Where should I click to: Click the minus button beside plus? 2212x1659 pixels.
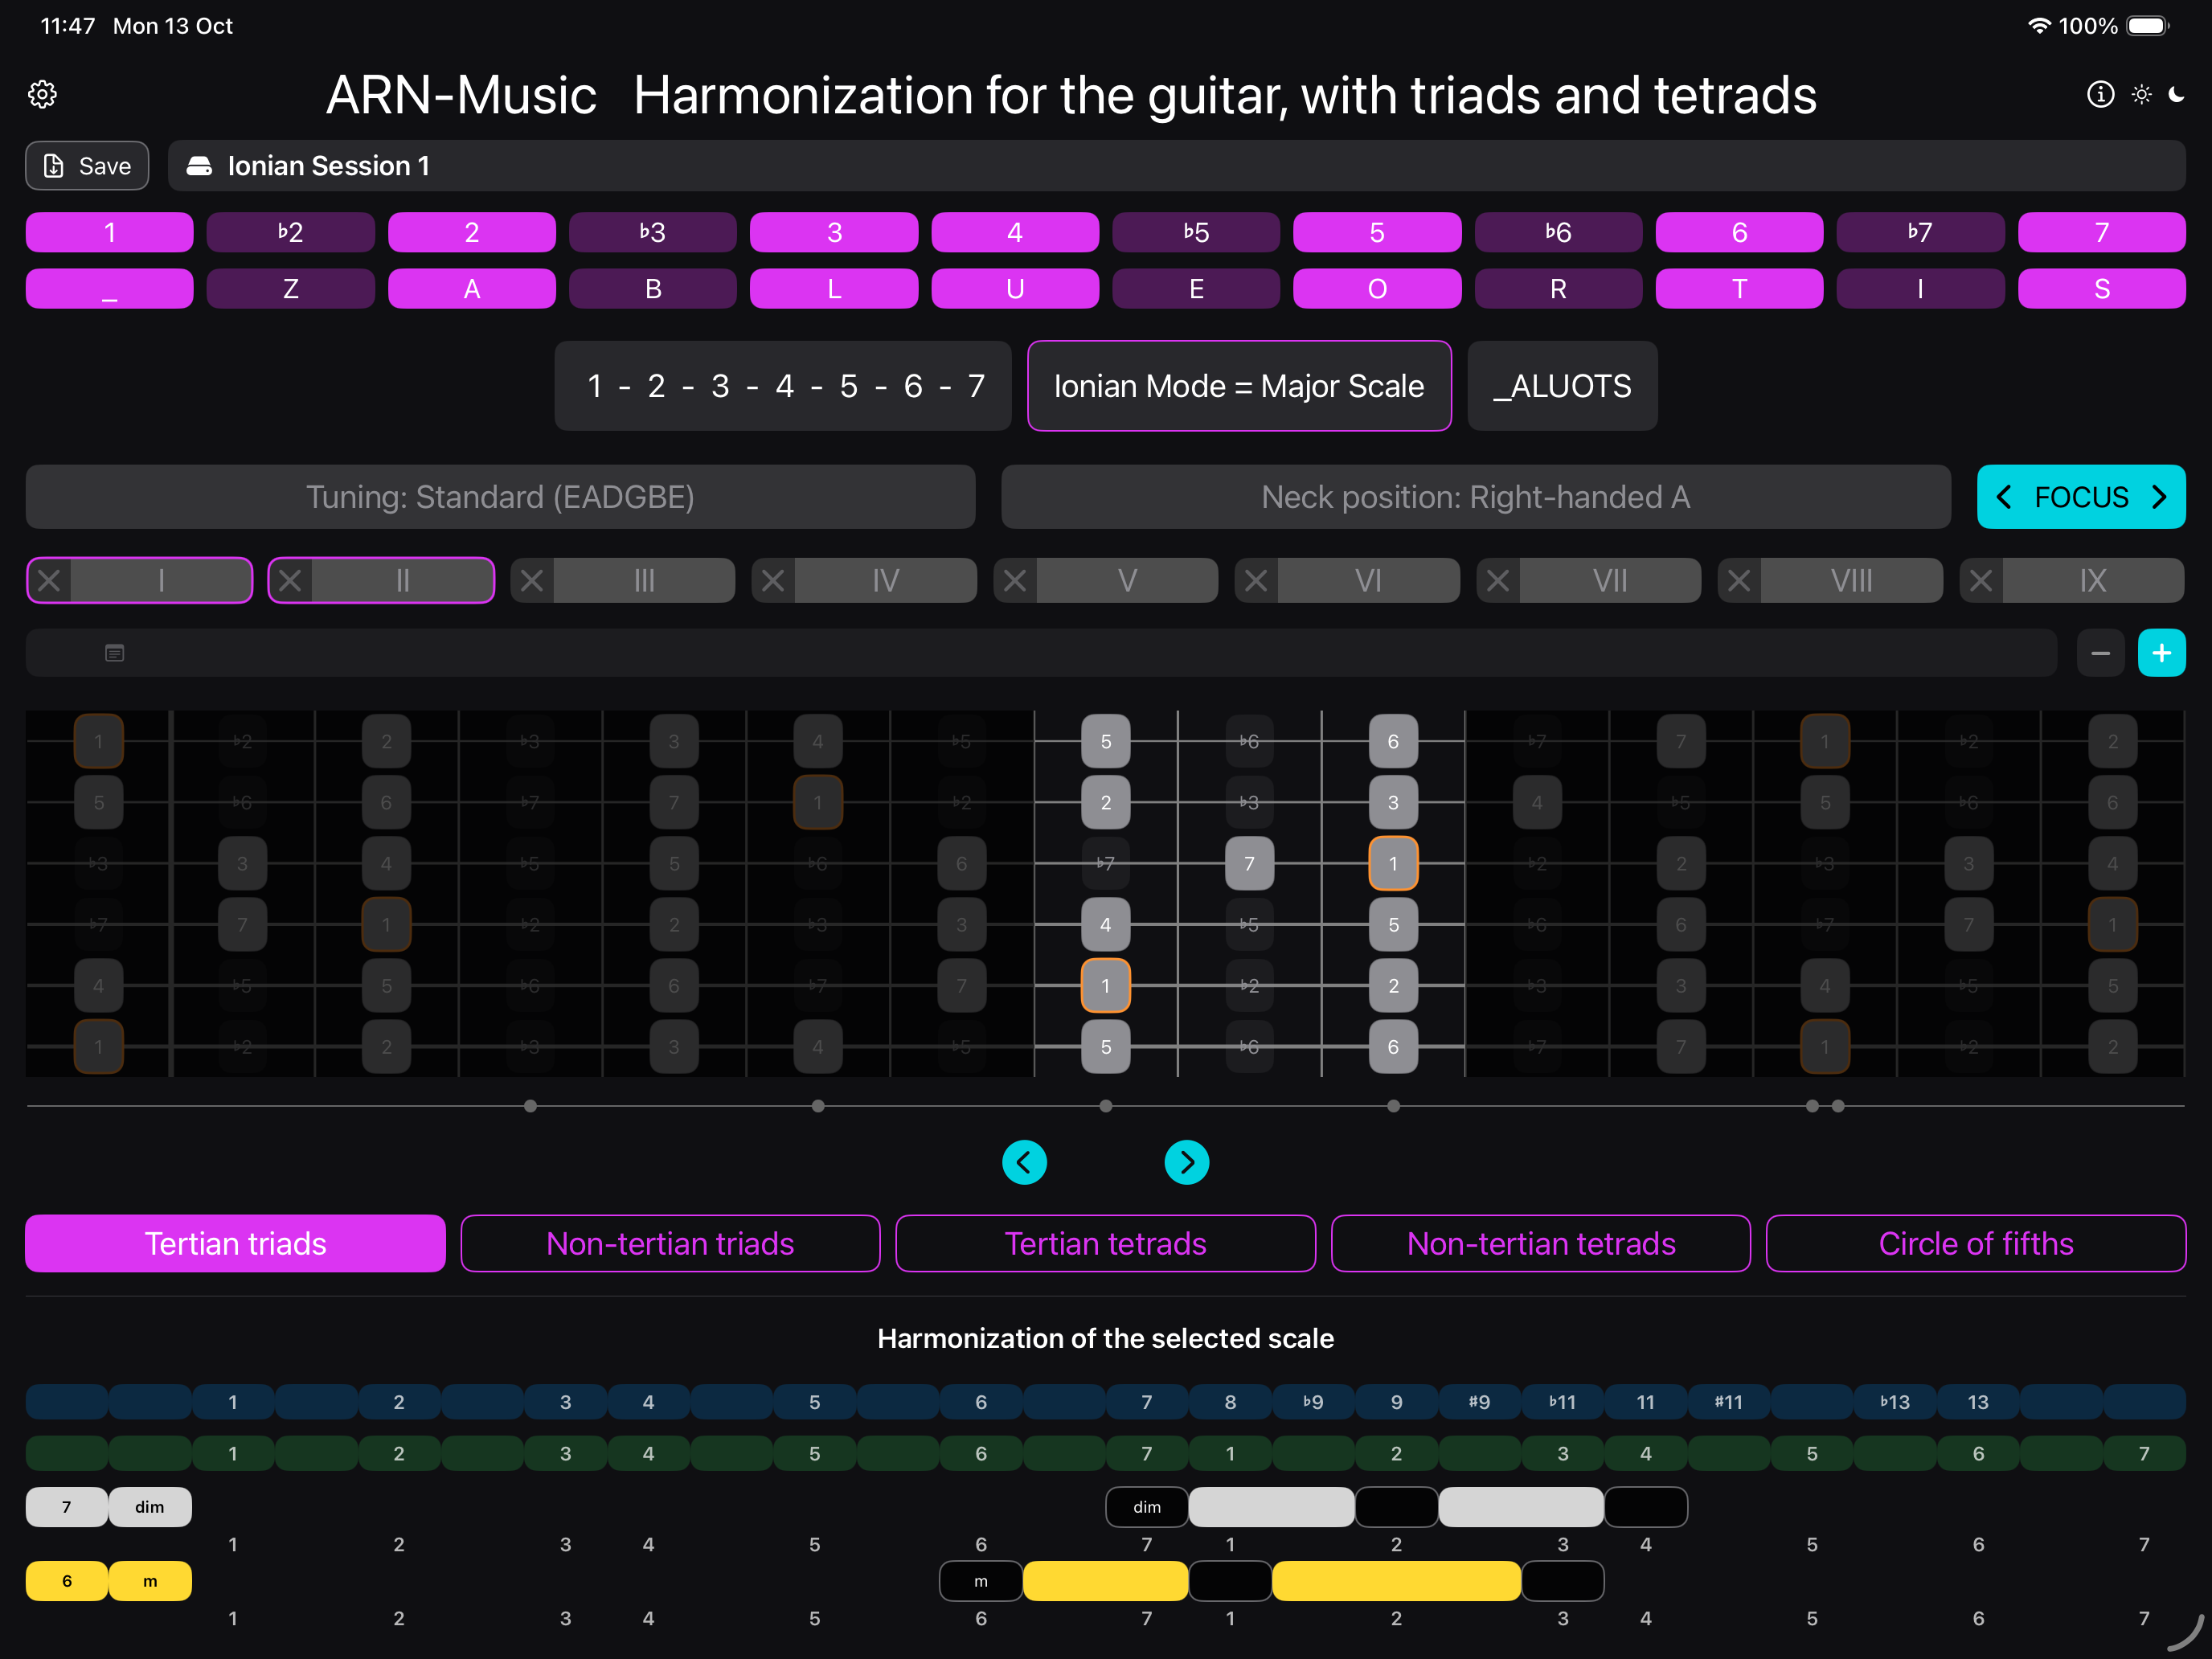click(x=2100, y=653)
